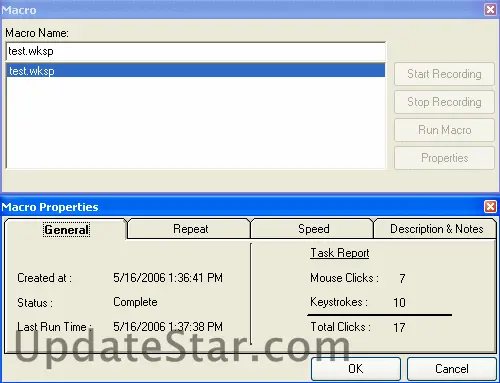Screen dimensions: 500x383
Task: Close the Macro window
Action: tap(490, 10)
